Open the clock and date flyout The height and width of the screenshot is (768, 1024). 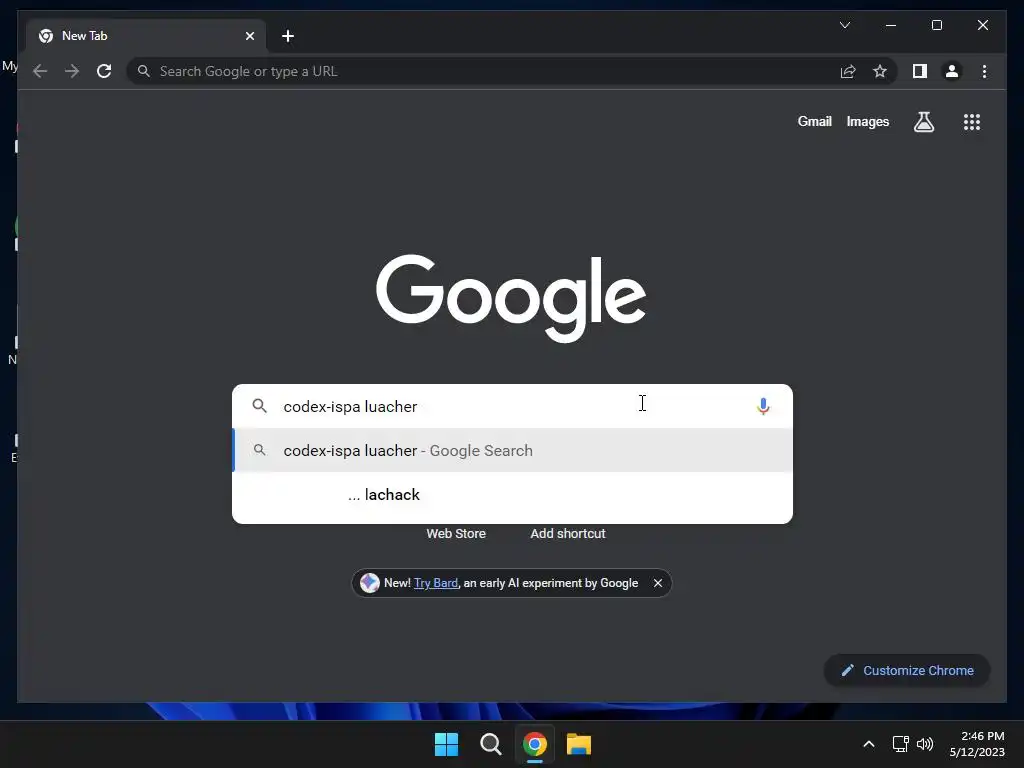point(977,744)
